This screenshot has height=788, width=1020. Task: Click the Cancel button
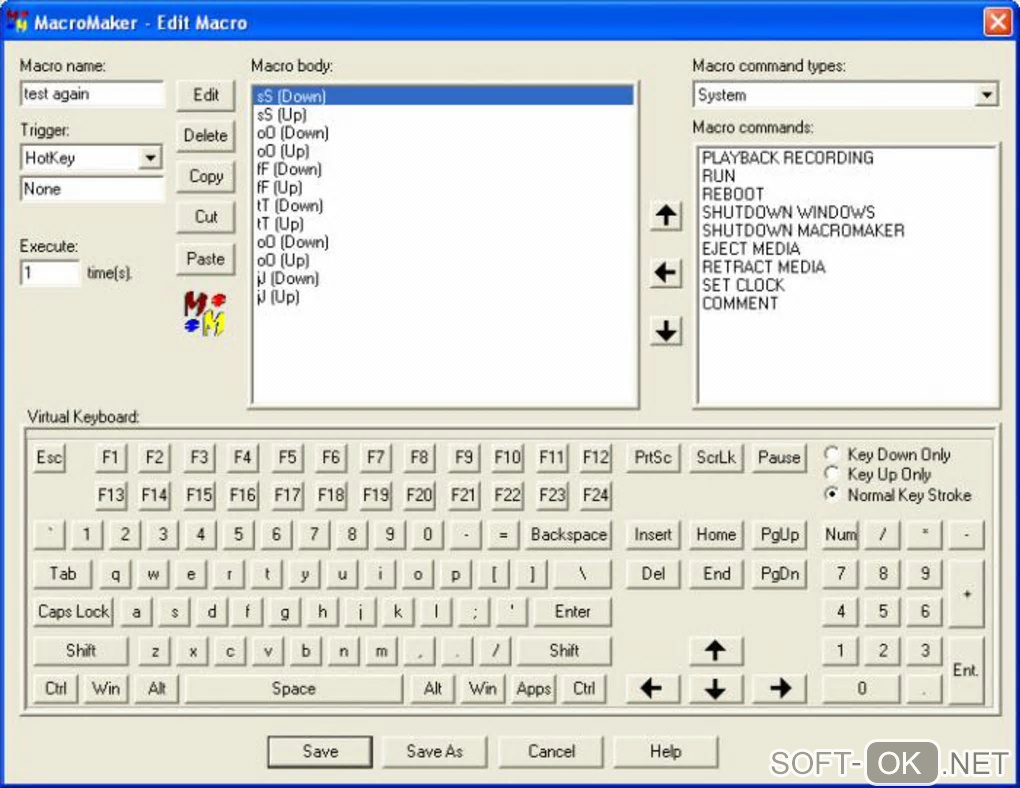click(551, 752)
